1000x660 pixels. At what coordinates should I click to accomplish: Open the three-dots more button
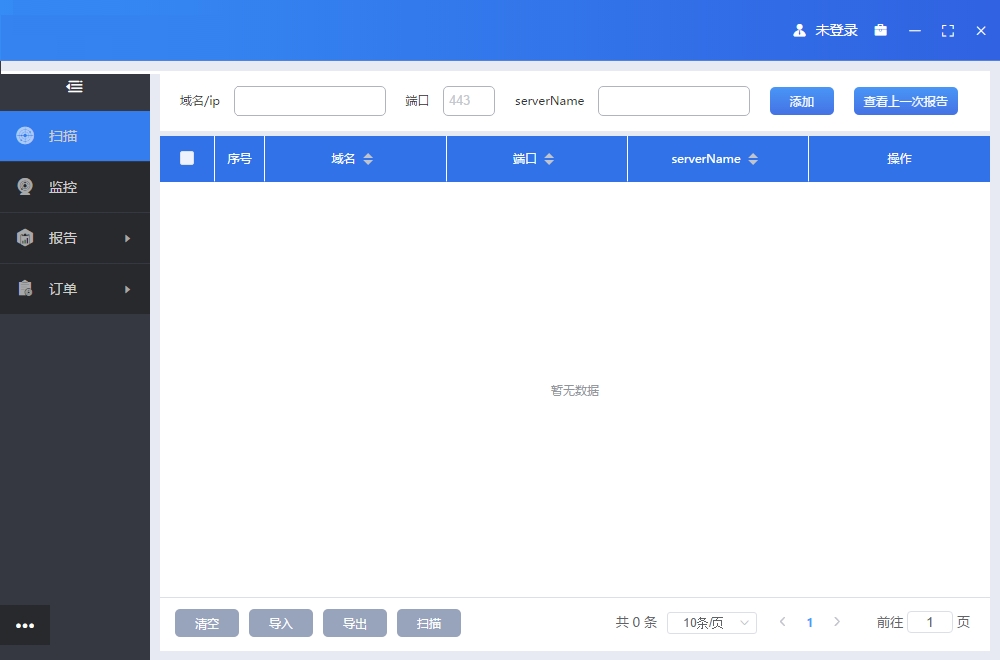coord(25,626)
